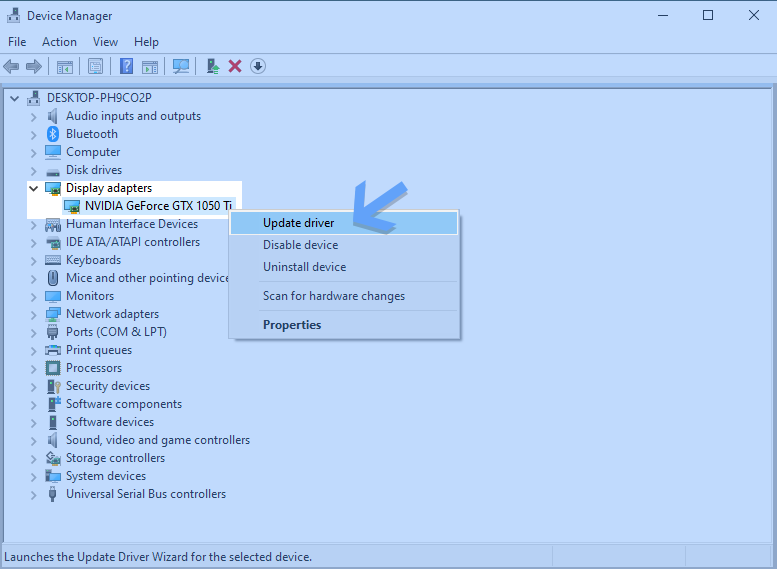The width and height of the screenshot is (777, 569).
Task: Select the DESKTOP-PH9CO2P computer name
Action: click(99, 98)
